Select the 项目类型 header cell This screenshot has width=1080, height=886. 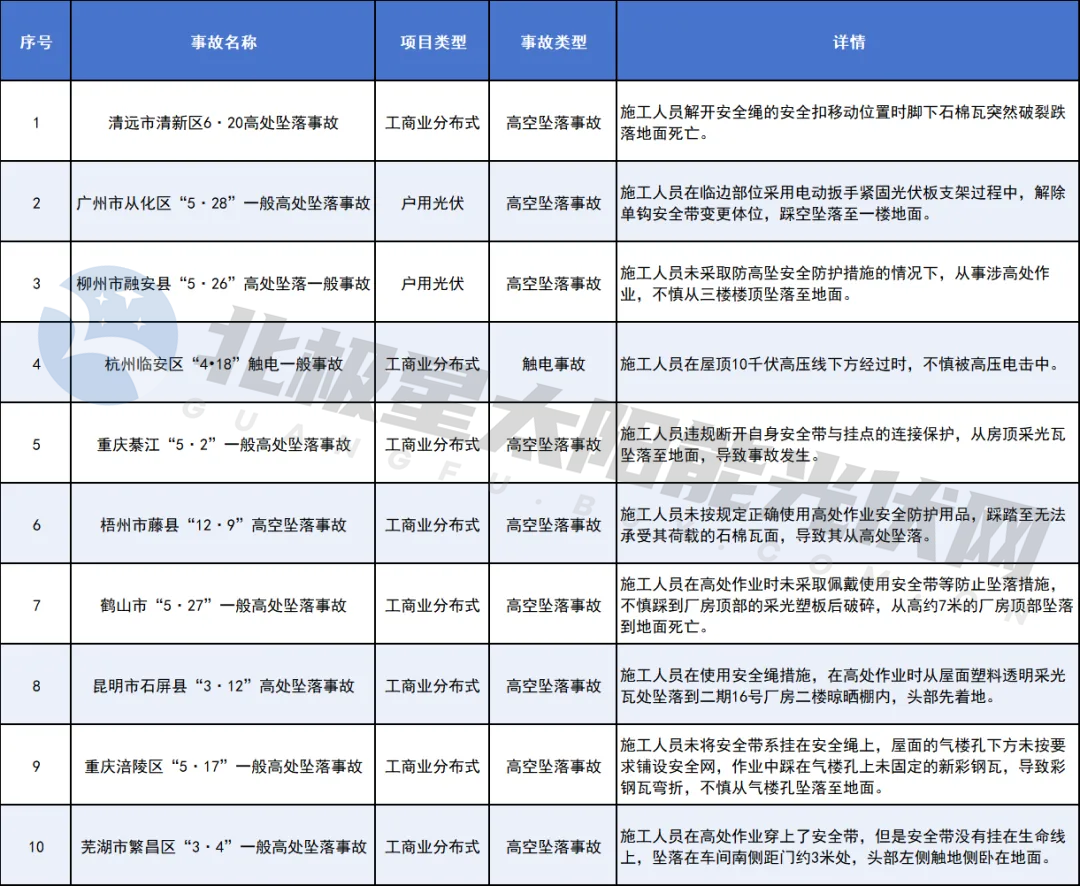[x=432, y=43]
